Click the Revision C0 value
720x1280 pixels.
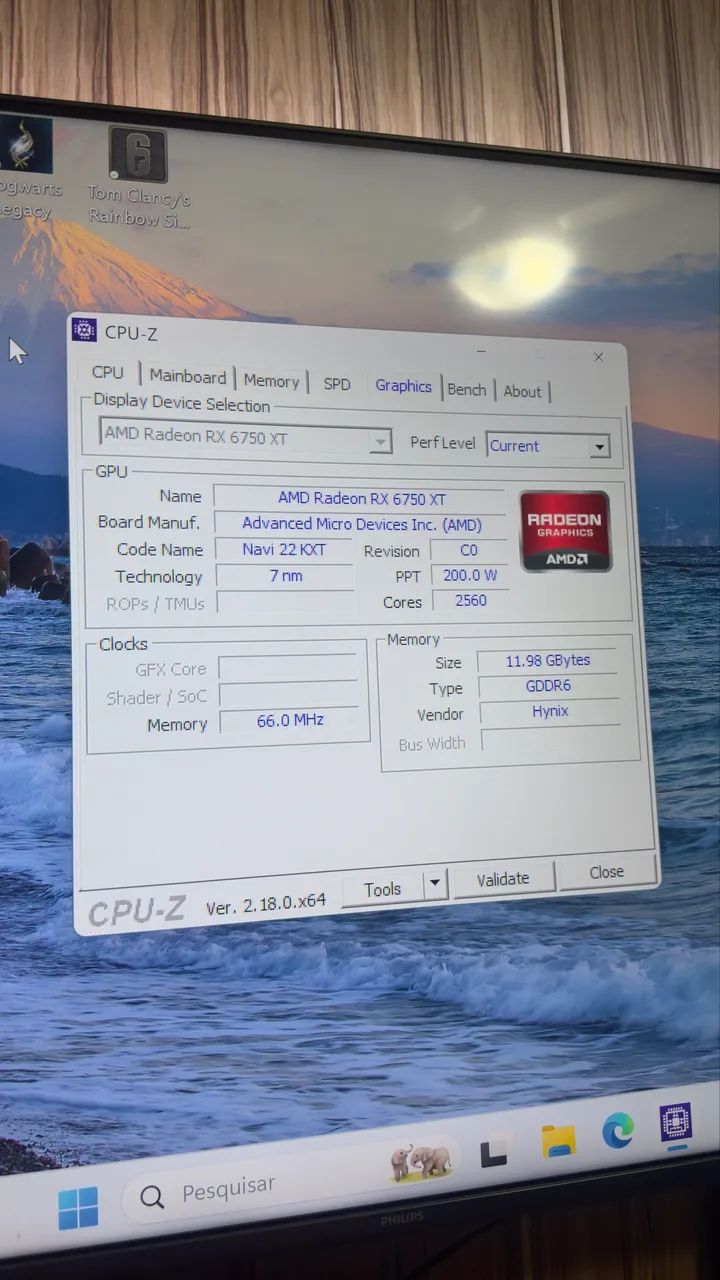tap(468, 551)
